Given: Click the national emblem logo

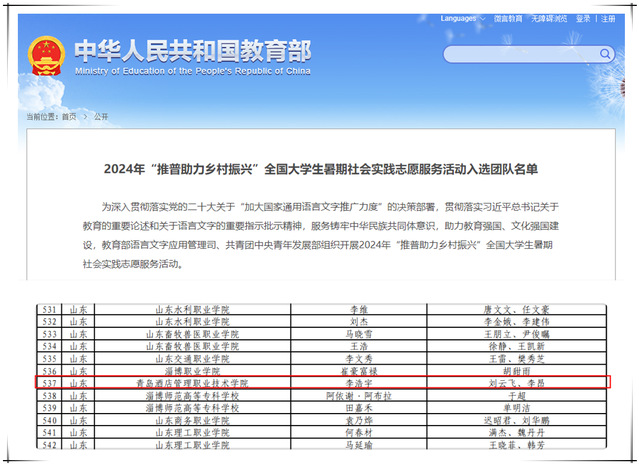Looking at the screenshot, I should click(43, 54).
